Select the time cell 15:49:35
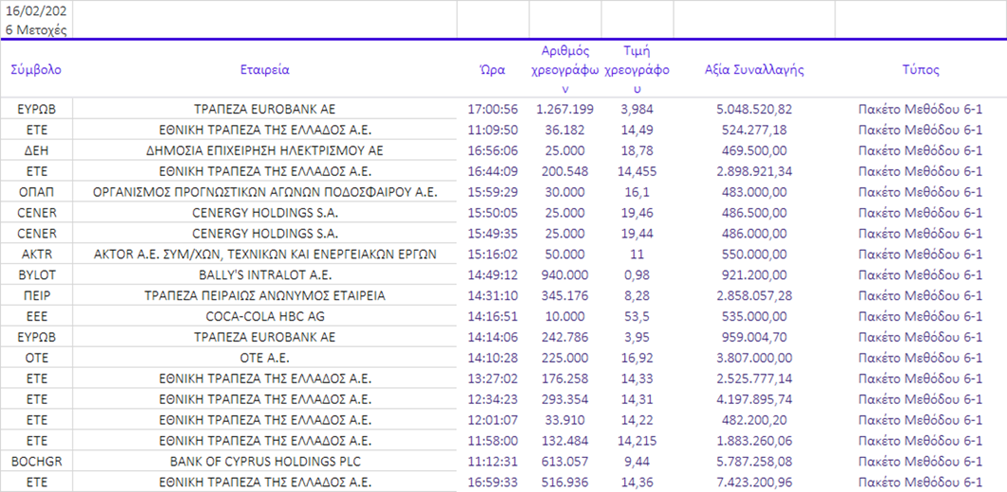 [x=493, y=233]
